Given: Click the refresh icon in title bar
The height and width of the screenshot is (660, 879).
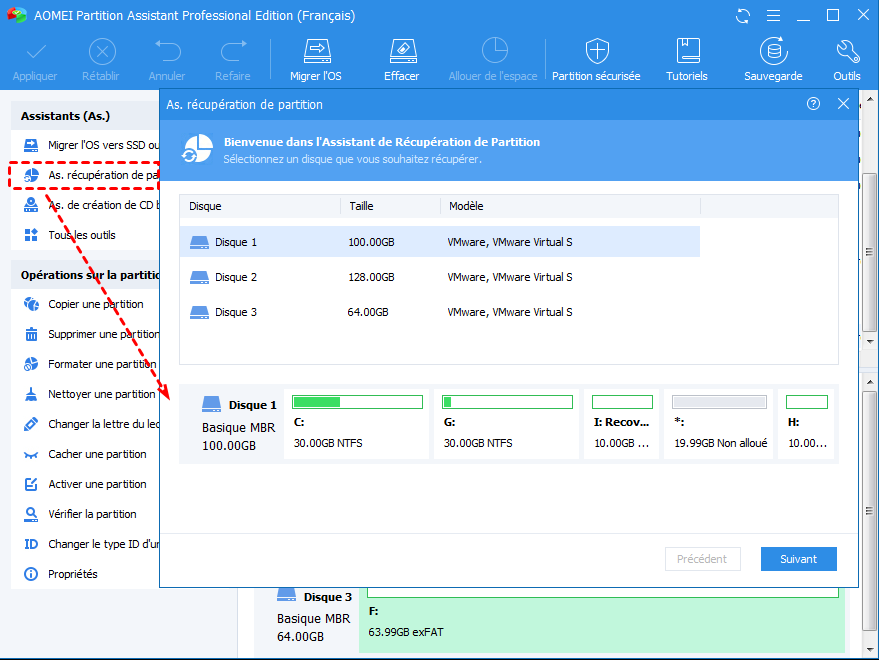Looking at the screenshot, I should pos(743,16).
